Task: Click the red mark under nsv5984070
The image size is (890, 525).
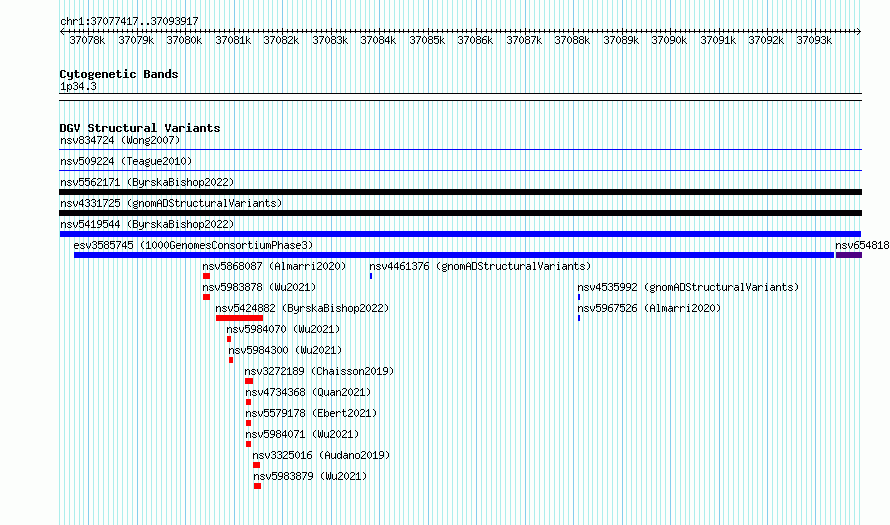Action: [x=229, y=339]
